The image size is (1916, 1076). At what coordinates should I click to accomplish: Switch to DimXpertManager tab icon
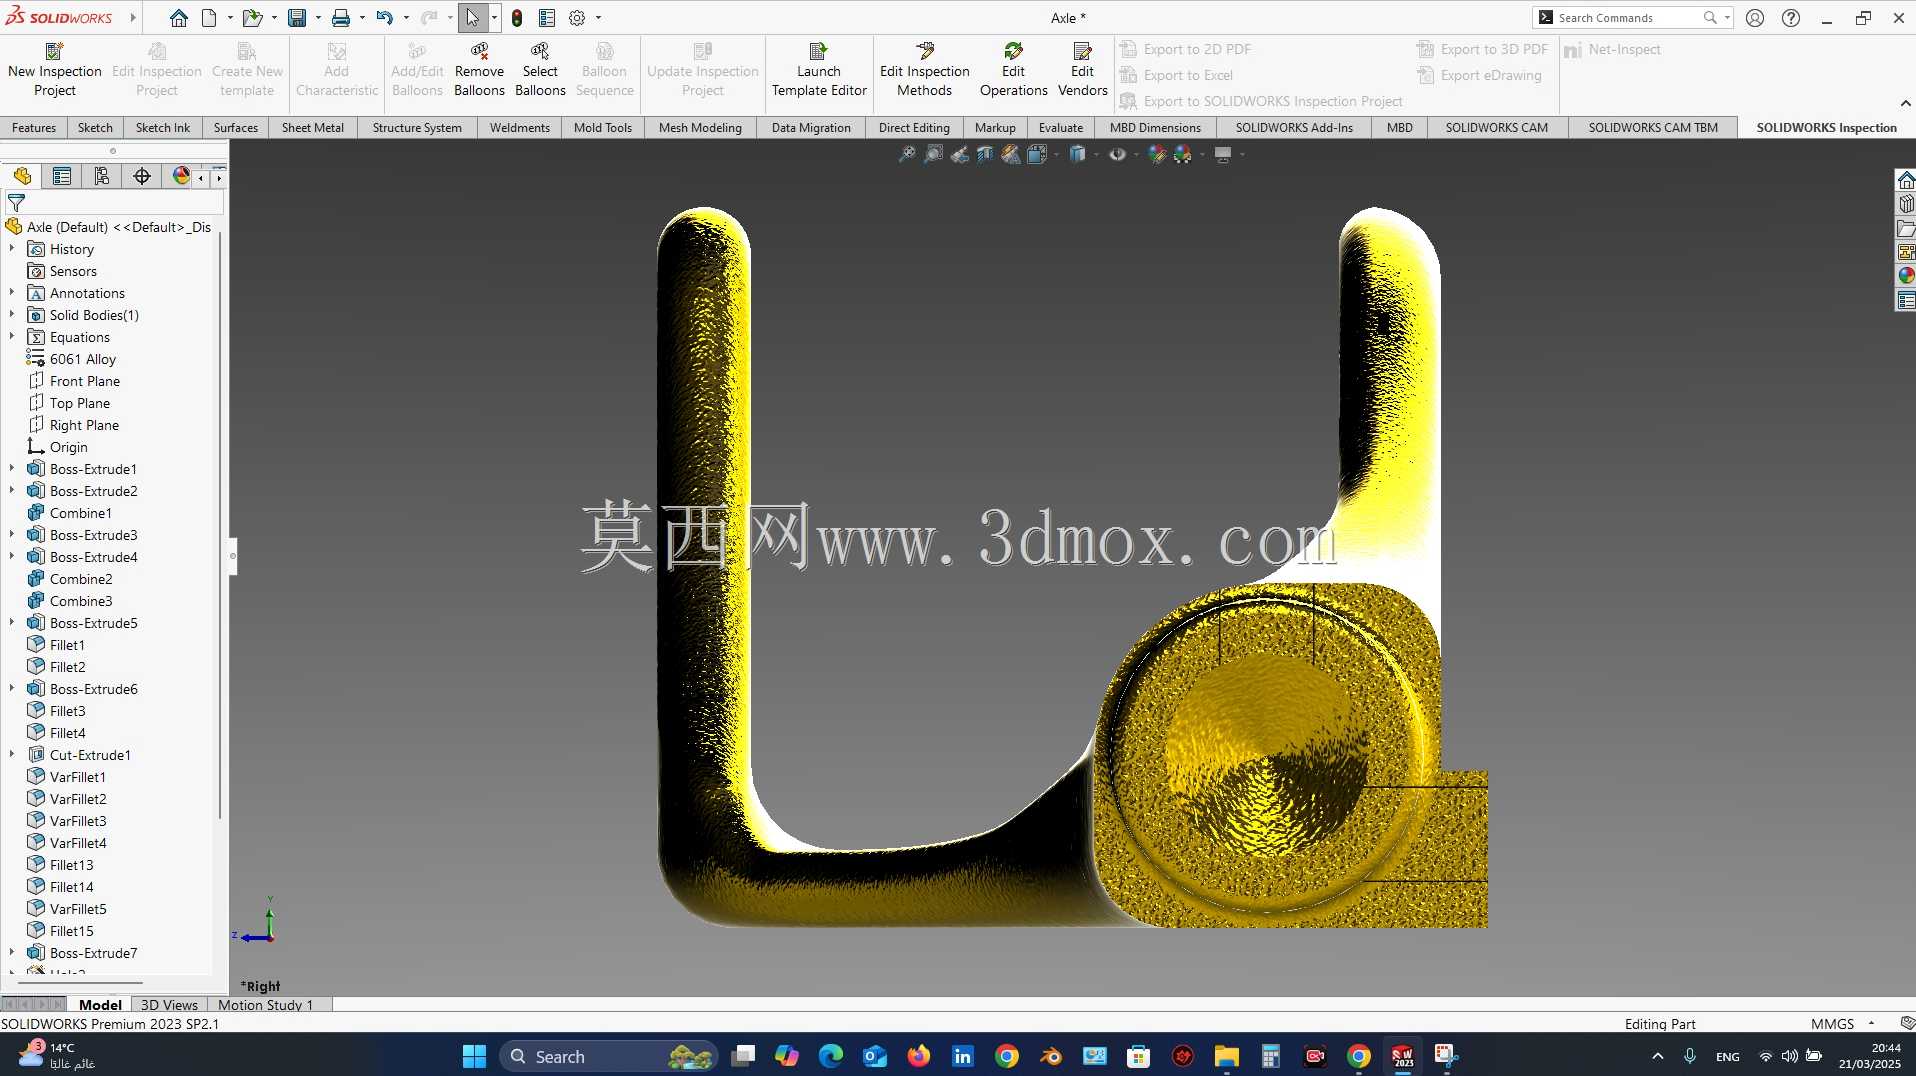tap(142, 176)
